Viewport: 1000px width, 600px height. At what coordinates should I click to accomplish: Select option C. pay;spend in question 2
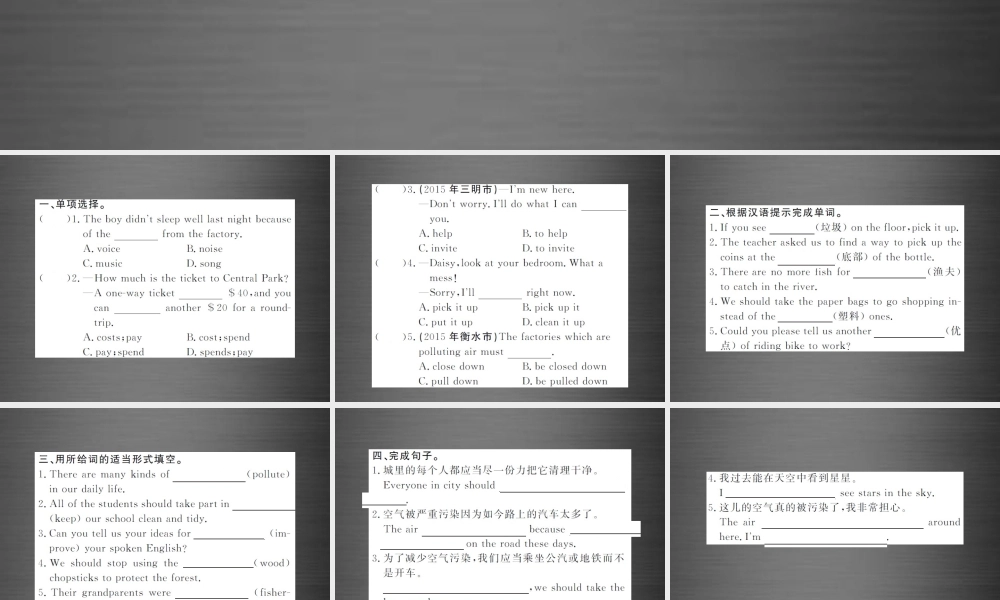click(x=112, y=351)
